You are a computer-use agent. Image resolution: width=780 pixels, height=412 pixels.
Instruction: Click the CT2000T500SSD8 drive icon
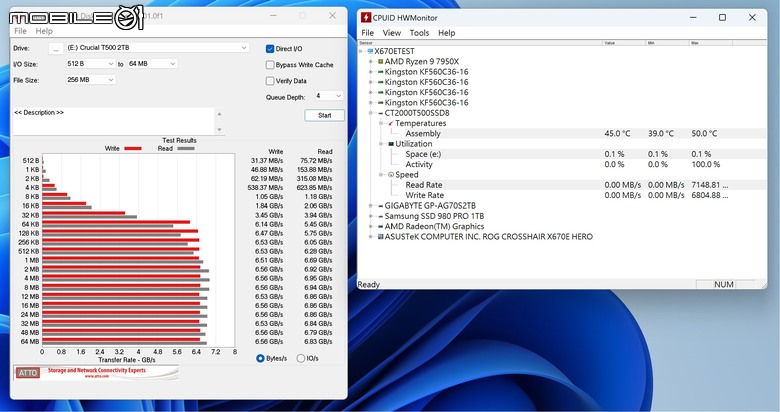click(381, 113)
